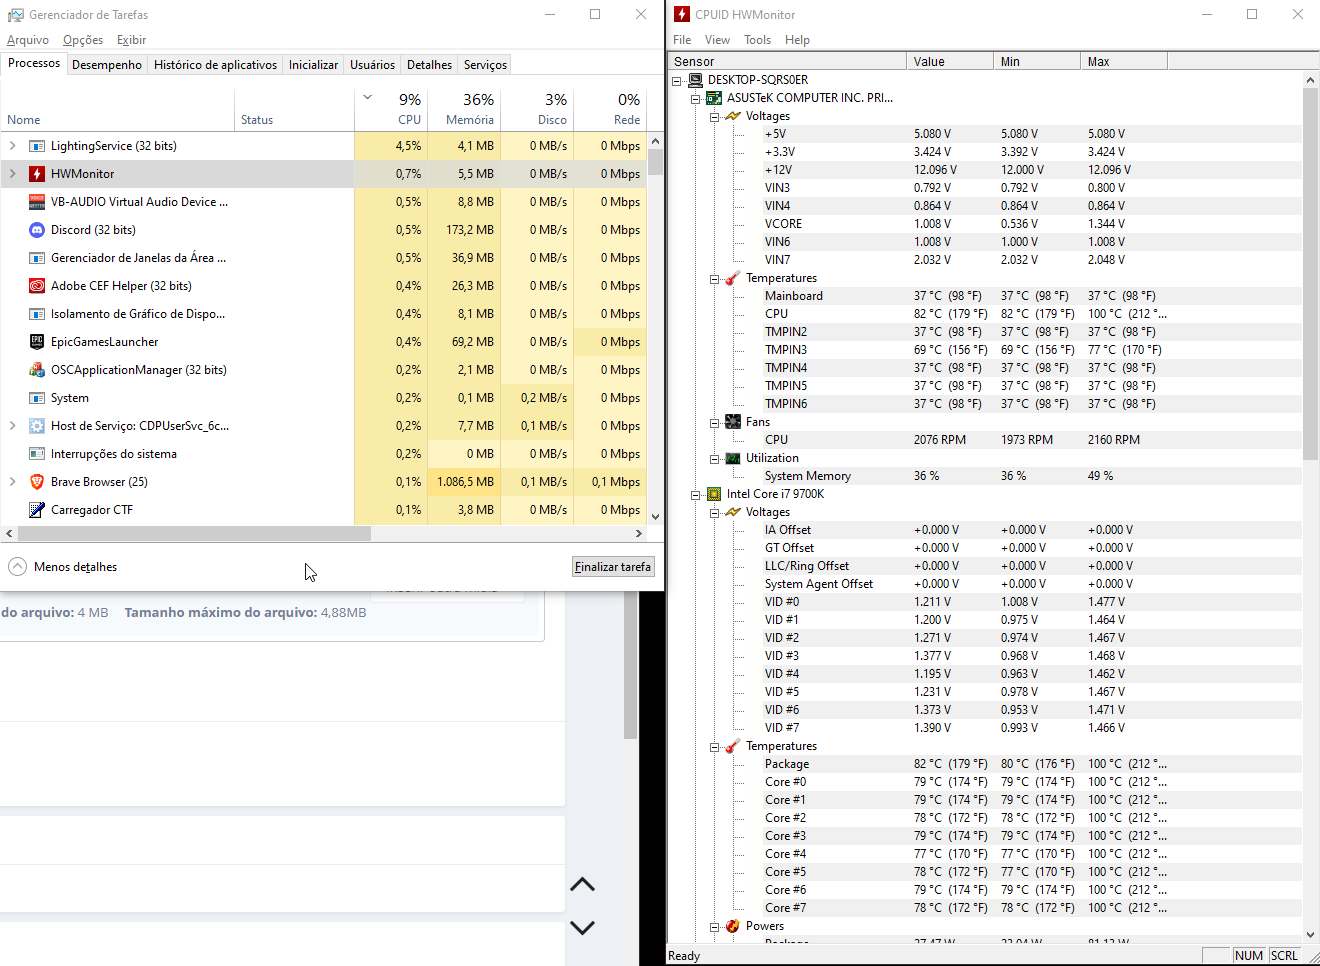Switch to the Detalhes tab
Screen dimensions: 1320x966
coord(430,65)
